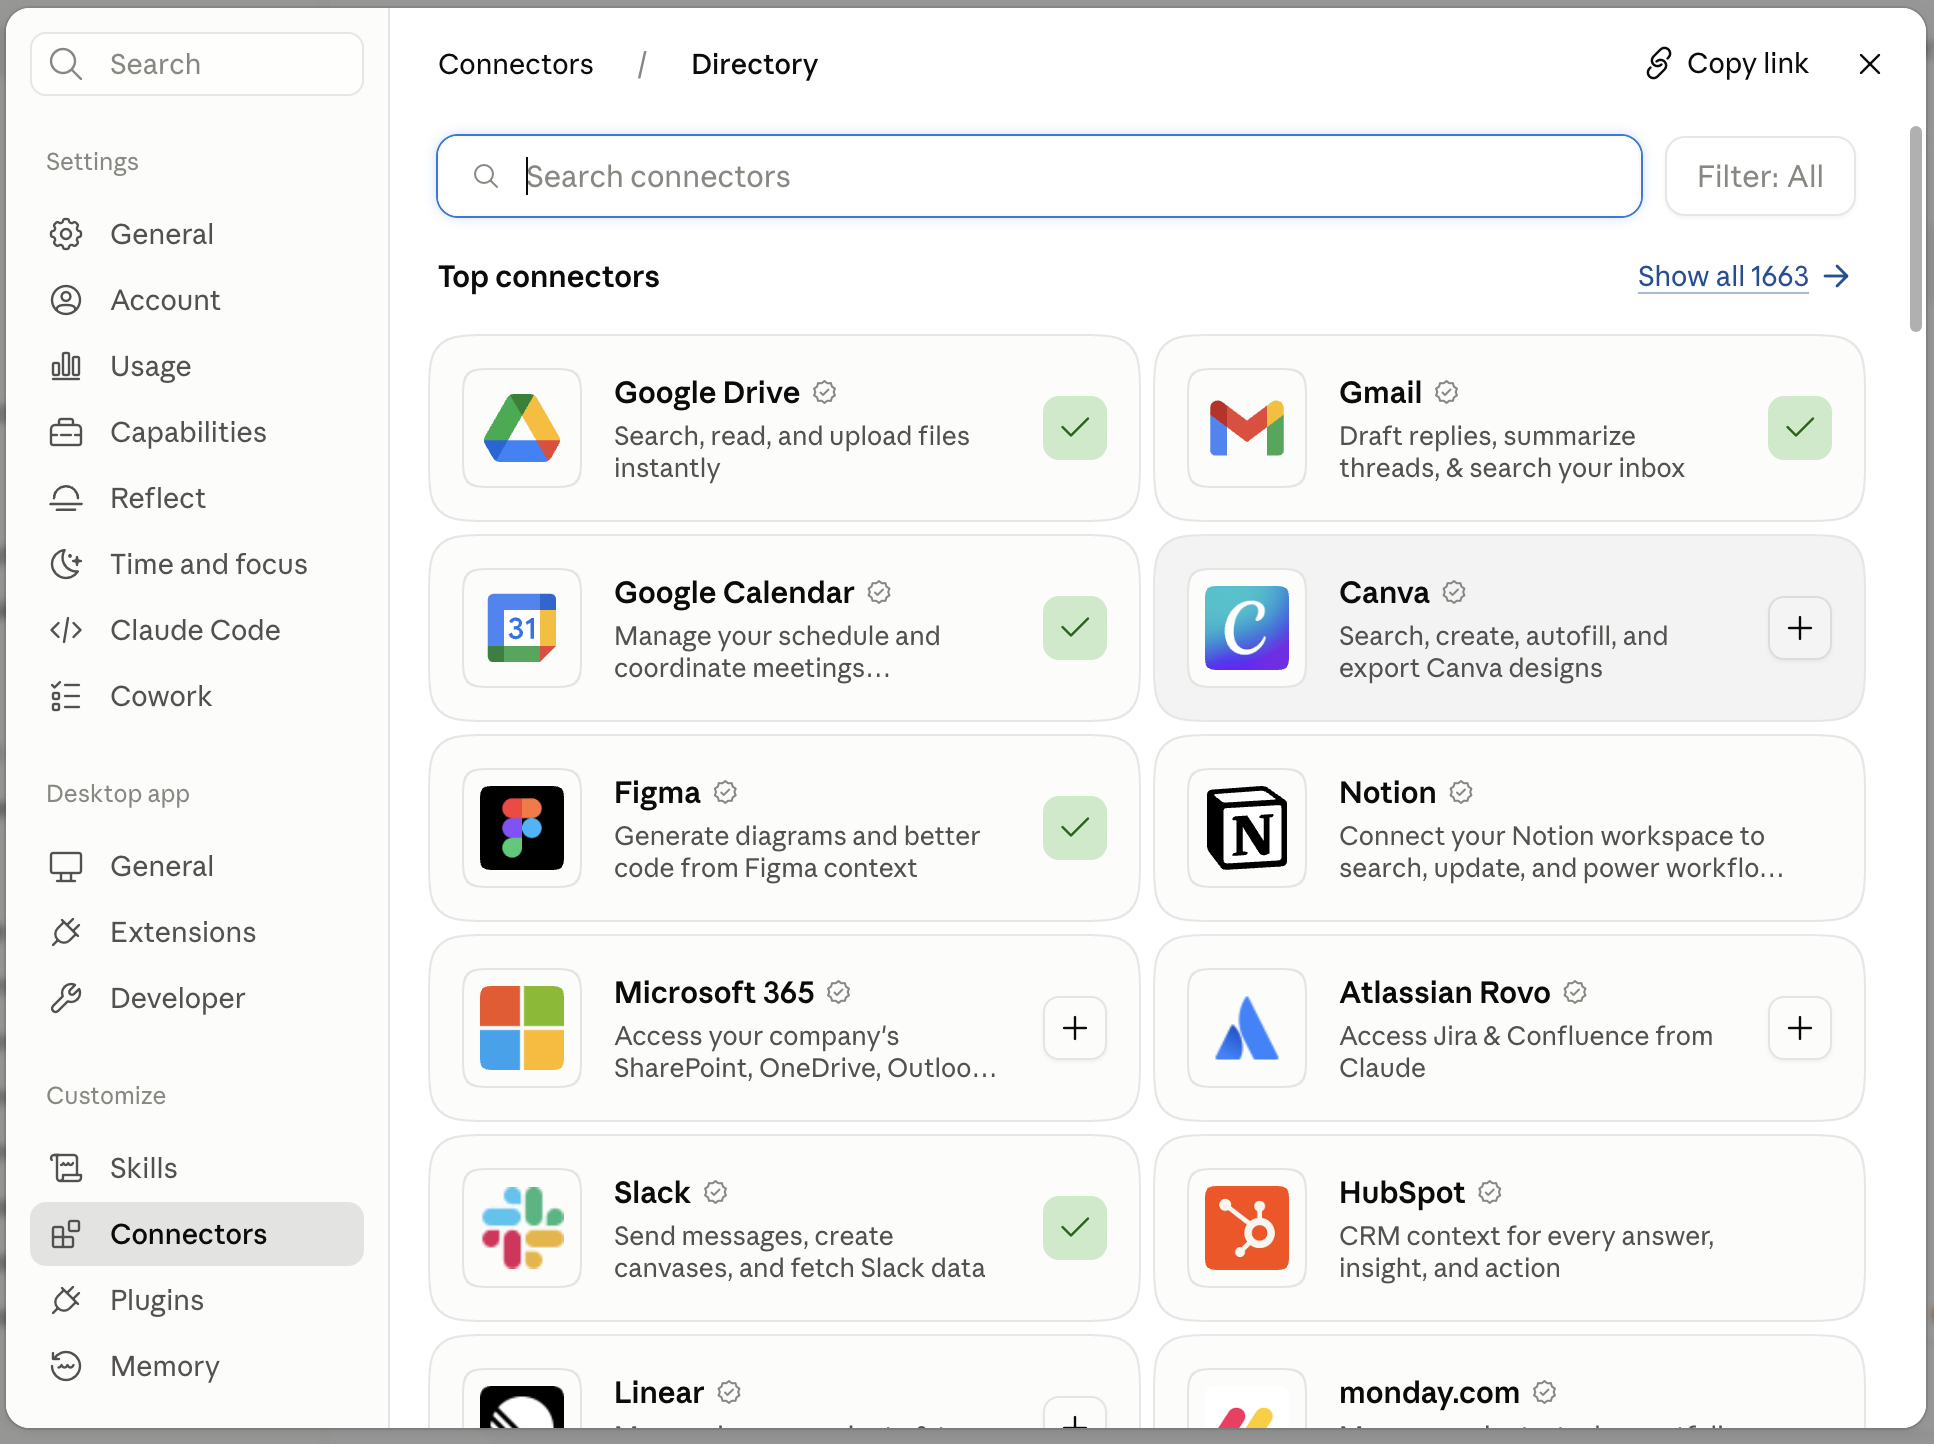The width and height of the screenshot is (1934, 1444).
Task: Click the verified badge beside Canva
Action: [1454, 592]
